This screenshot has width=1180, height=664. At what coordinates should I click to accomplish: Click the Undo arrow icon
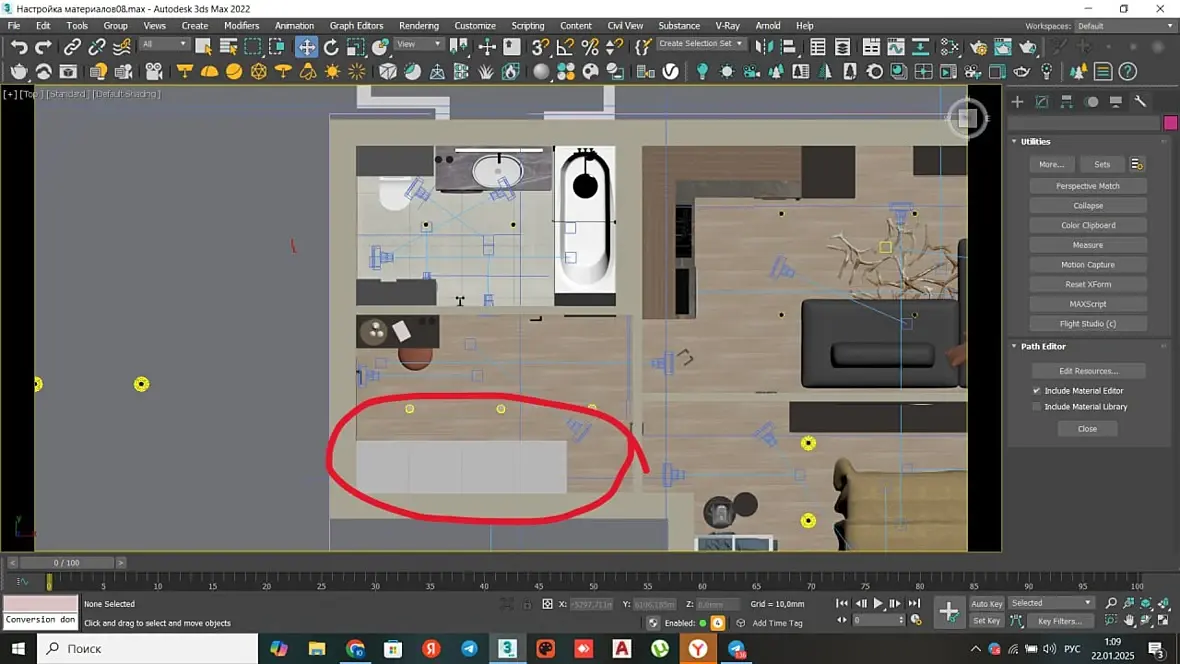[19, 46]
